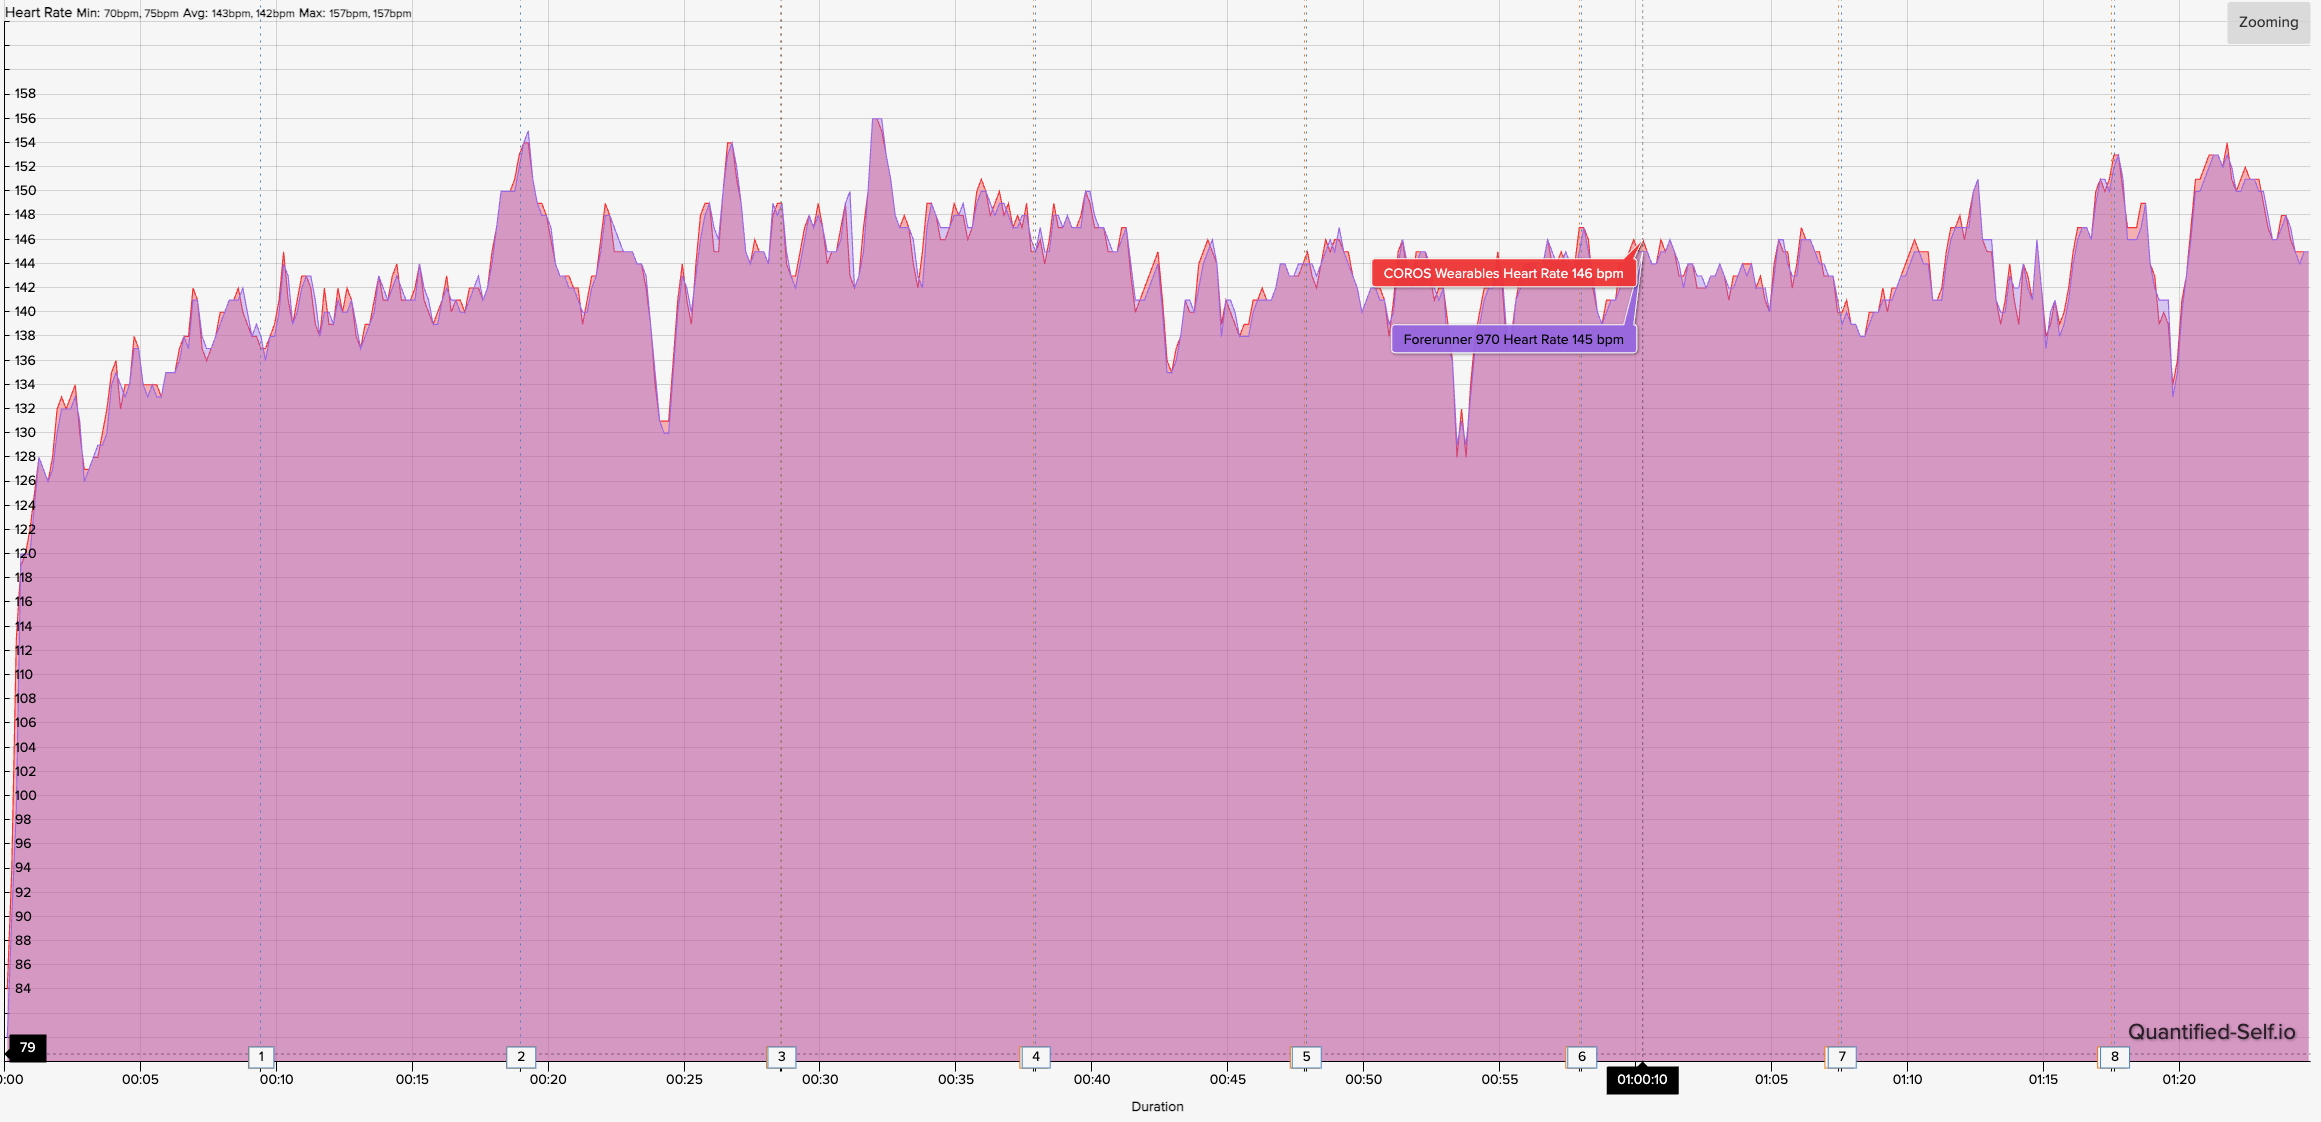
Task: Click the Heart Rate chart title
Action: pos(38,13)
